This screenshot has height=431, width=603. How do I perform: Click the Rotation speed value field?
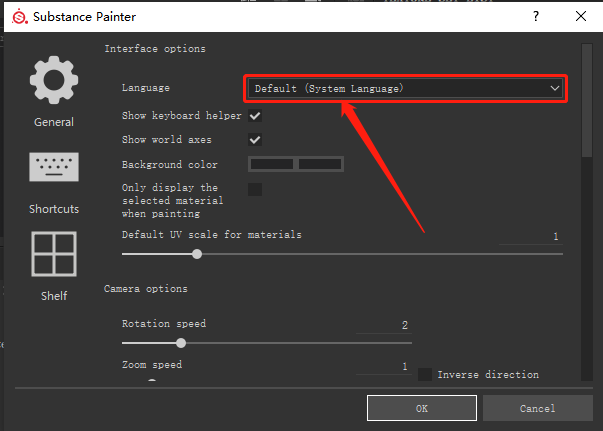point(384,325)
